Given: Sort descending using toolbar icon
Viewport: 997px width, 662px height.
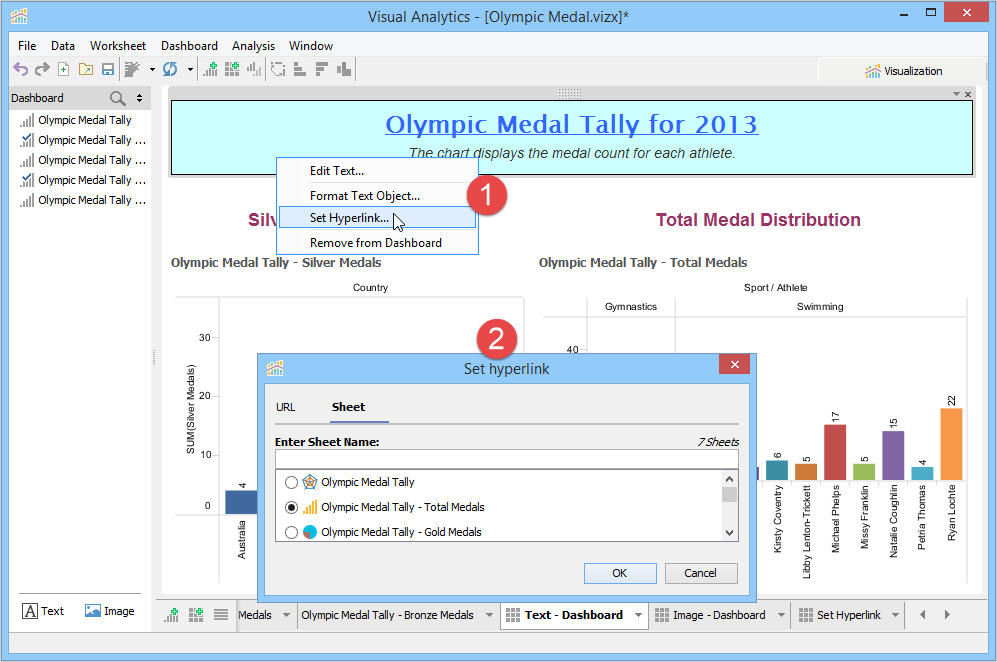Looking at the screenshot, I should coord(322,69).
